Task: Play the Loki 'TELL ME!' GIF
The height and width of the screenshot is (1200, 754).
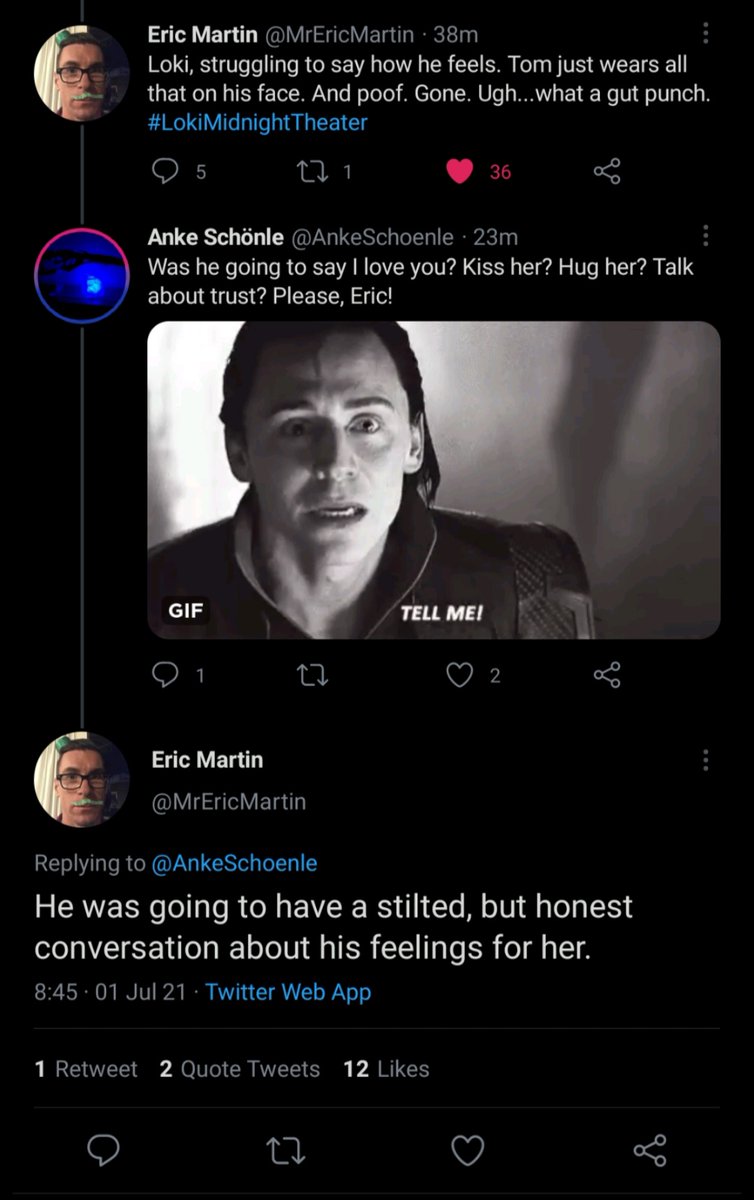Action: click(x=433, y=480)
